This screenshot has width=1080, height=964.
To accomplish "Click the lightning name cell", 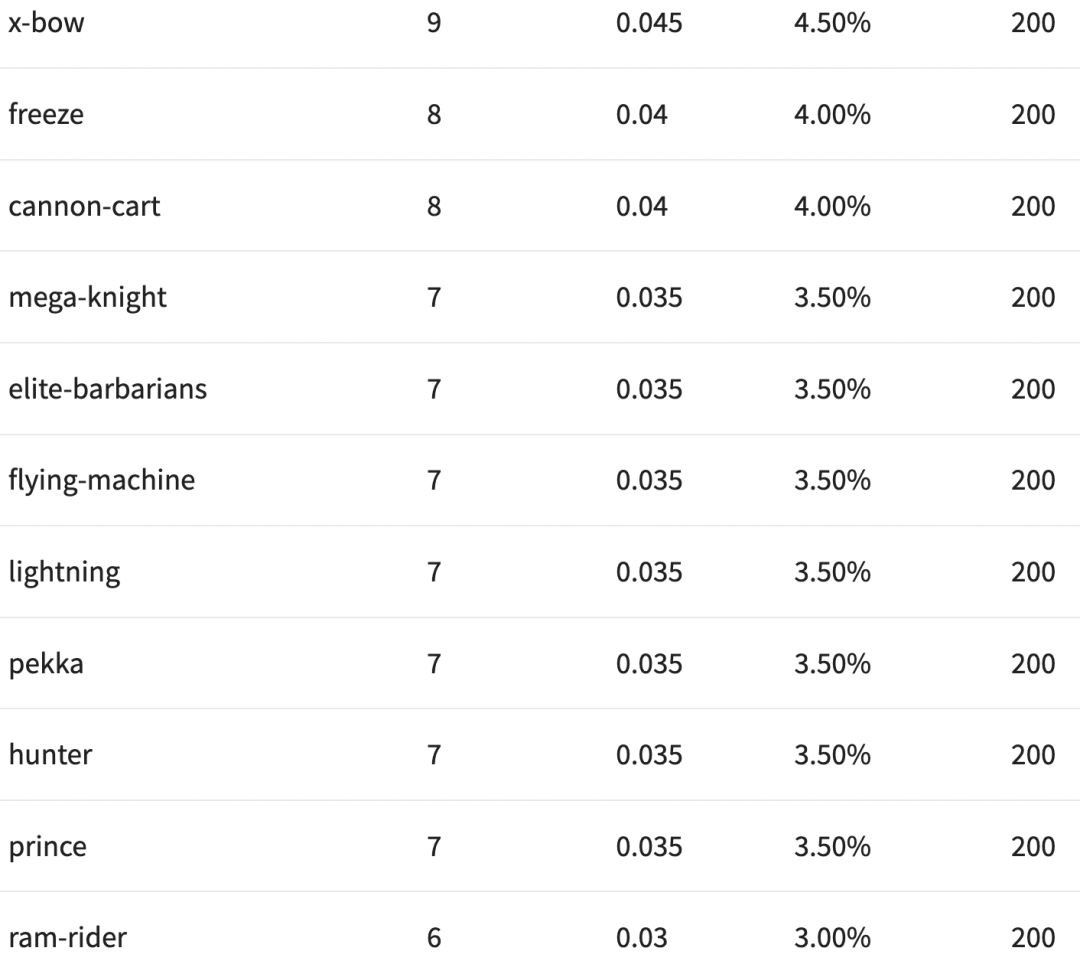I will tap(64, 572).
